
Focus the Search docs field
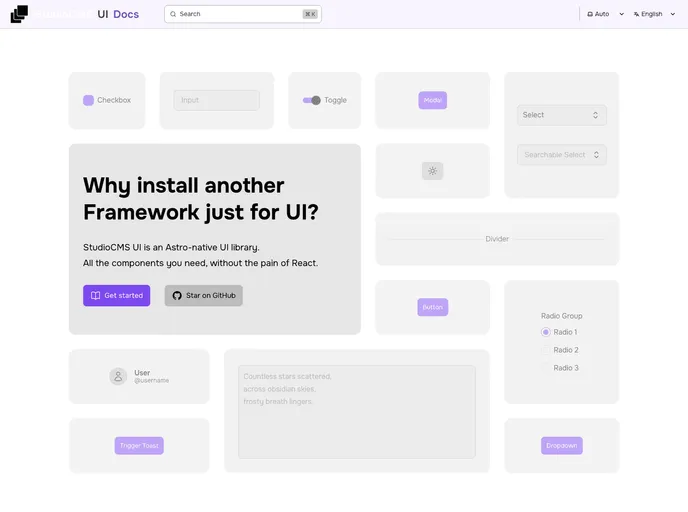243,14
